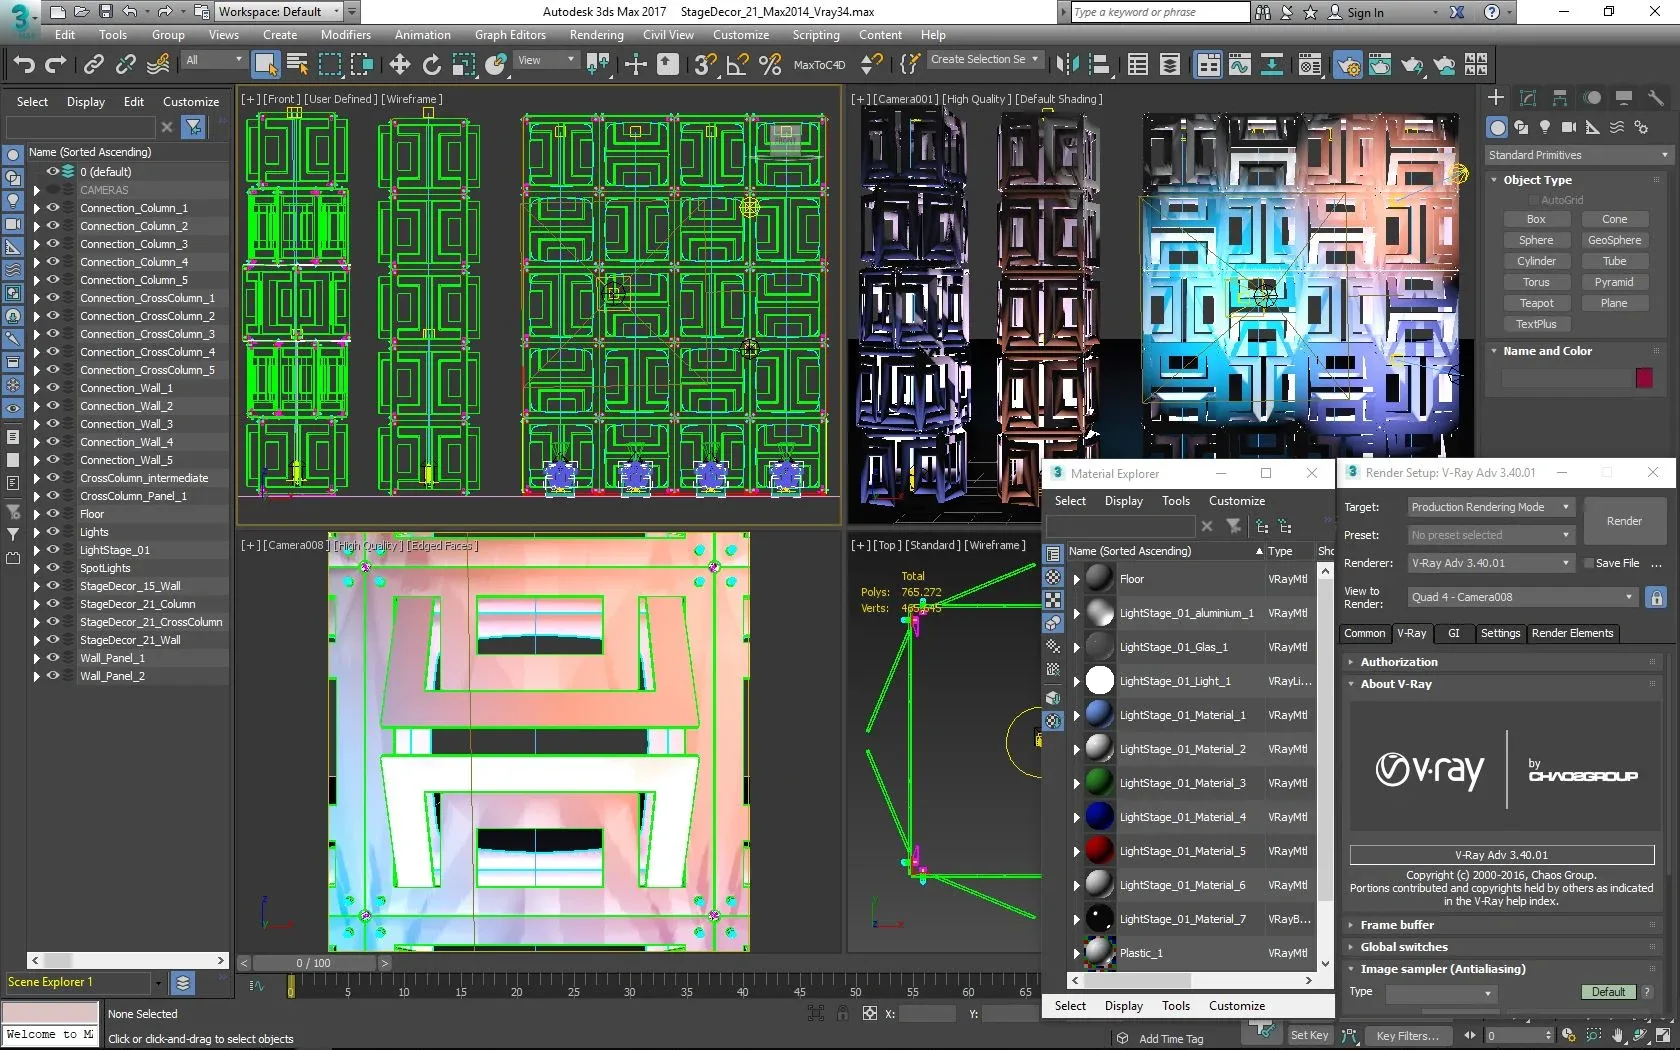Click the Unlink Selection tool
This screenshot has width=1680, height=1050.
(125, 65)
